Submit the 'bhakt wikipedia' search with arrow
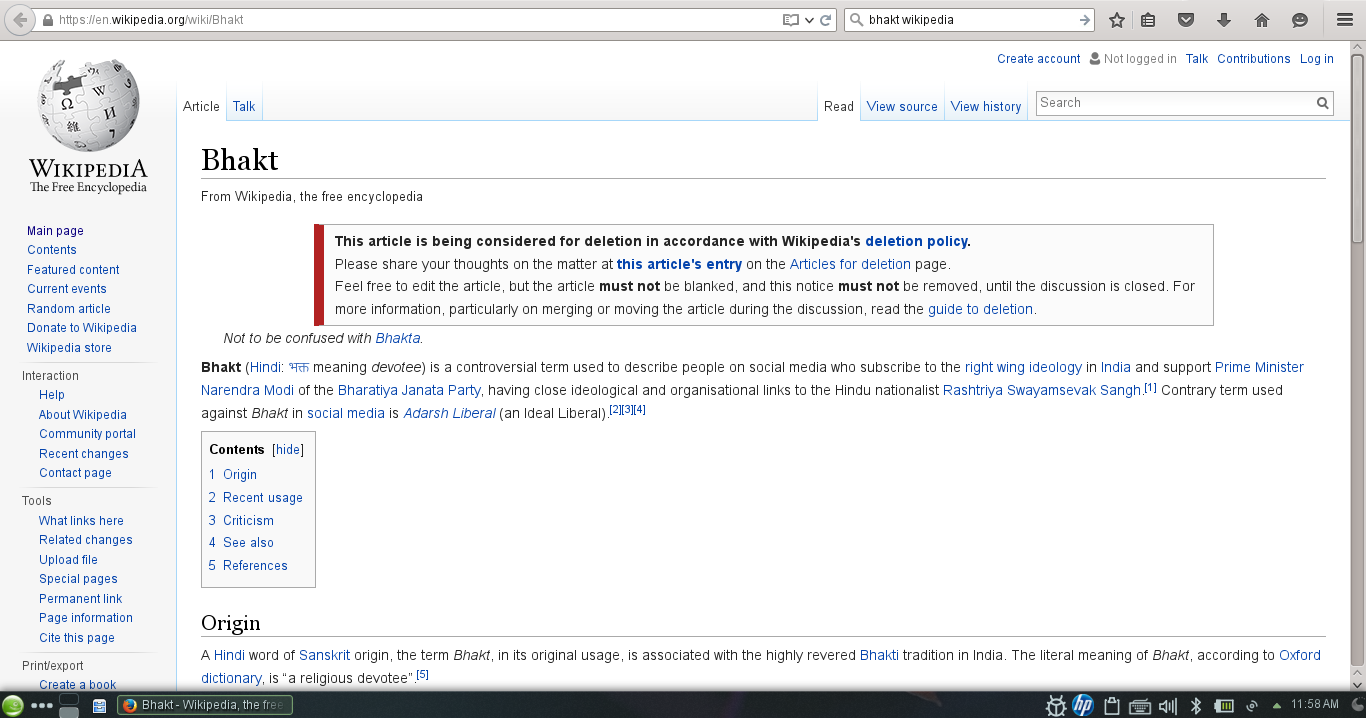Screen dimensions: 1366x718 pyautogui.click(x=1085, y=20)
